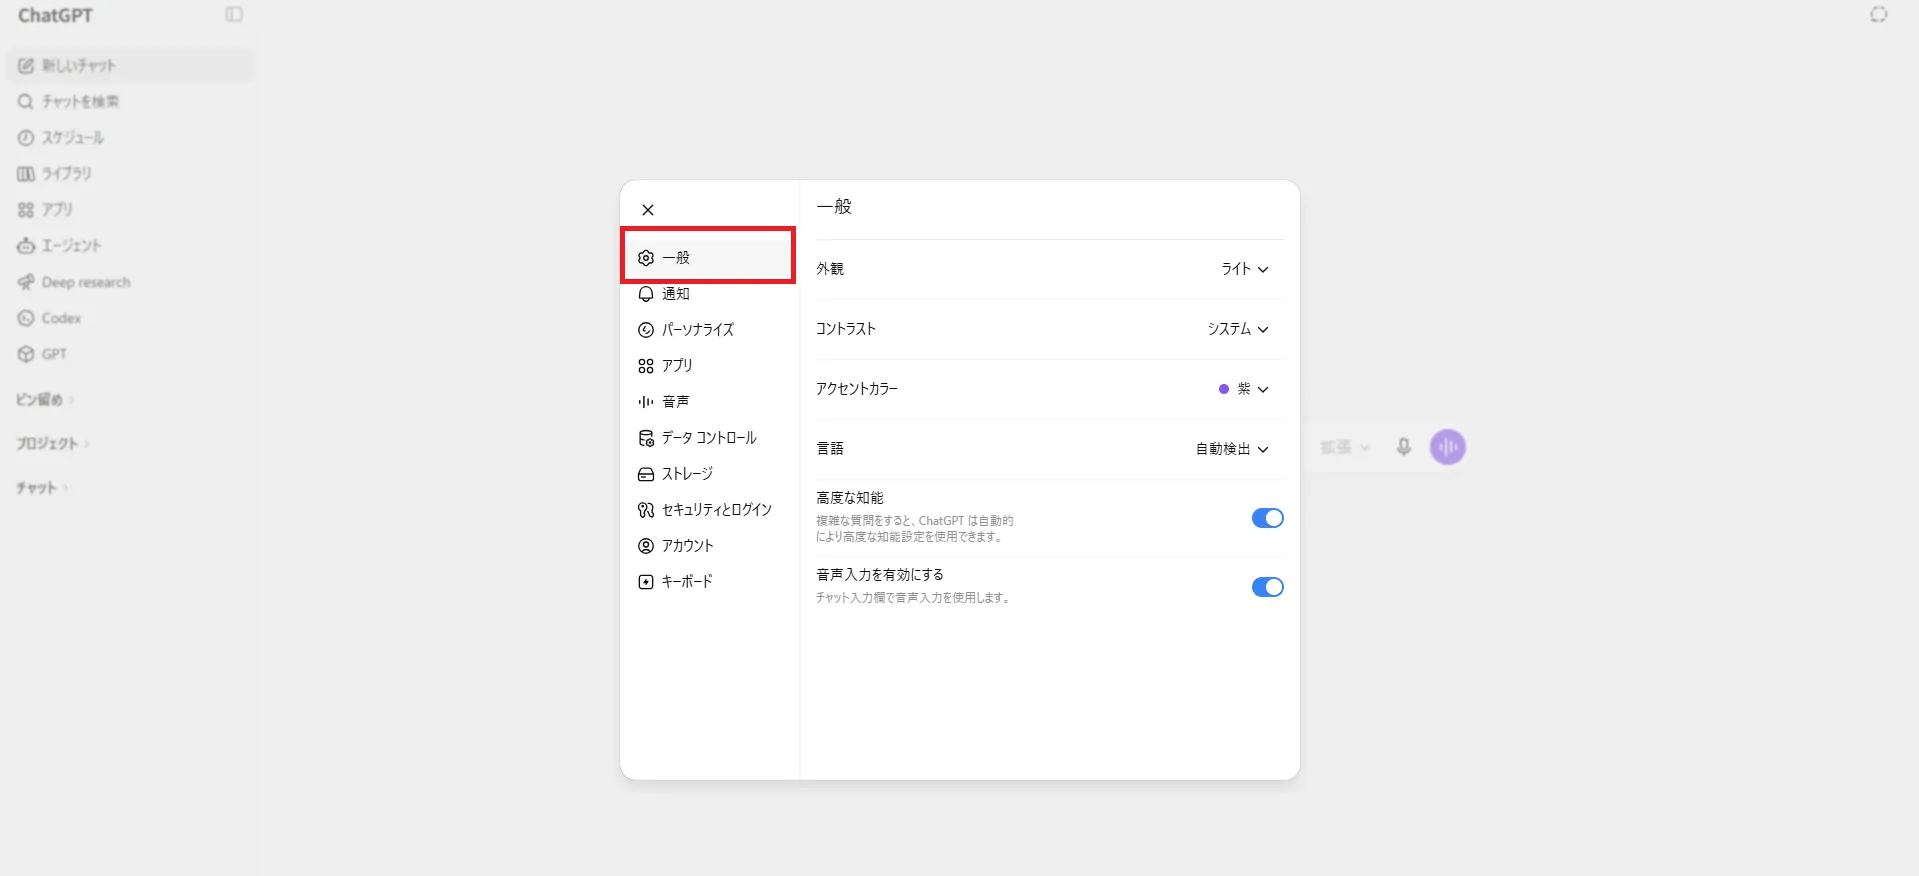Click the icon beside パーソナライズ
Screen dimensions: 1919x876
click(x=646, y=330)
